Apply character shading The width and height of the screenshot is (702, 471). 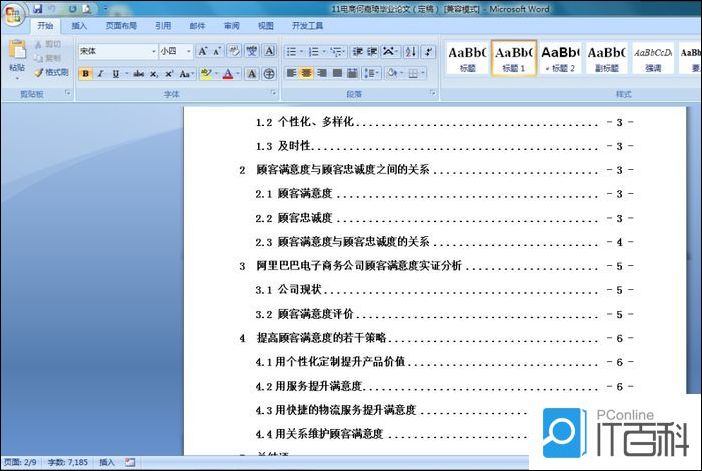(x=252, y=73)
